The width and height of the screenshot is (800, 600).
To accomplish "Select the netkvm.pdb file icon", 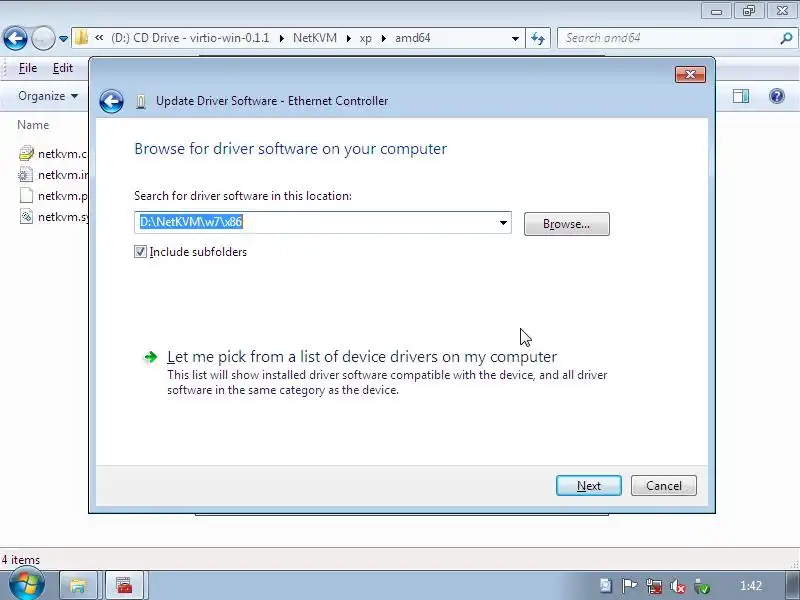I will click(x=26, y=195).
